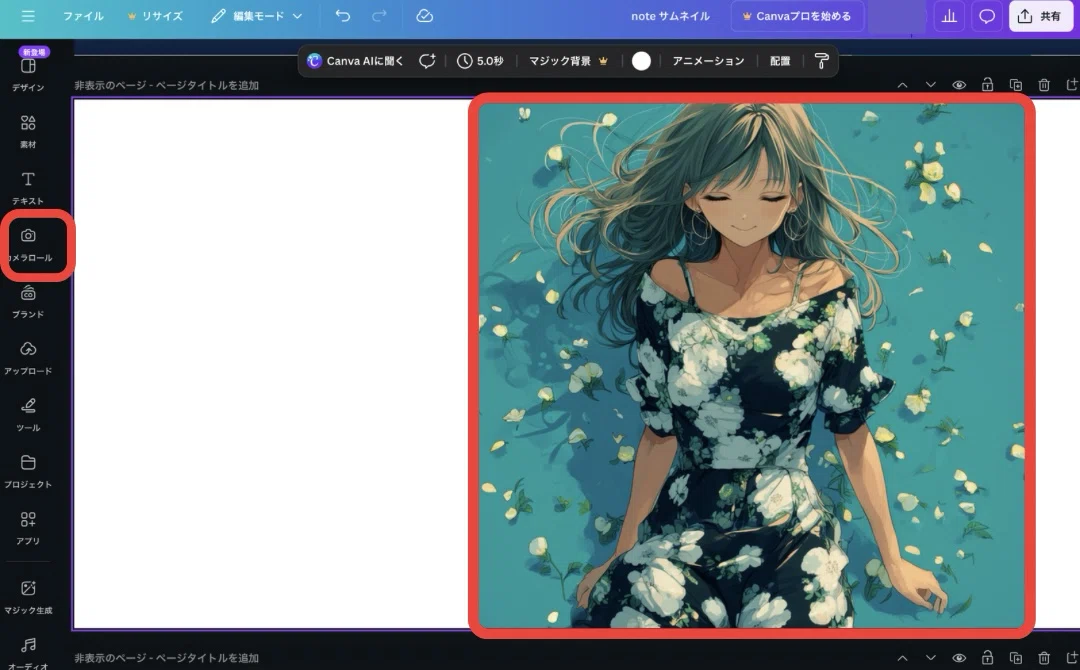
Task: Expand the 編集モード dropdown
Action: (256, 16)
